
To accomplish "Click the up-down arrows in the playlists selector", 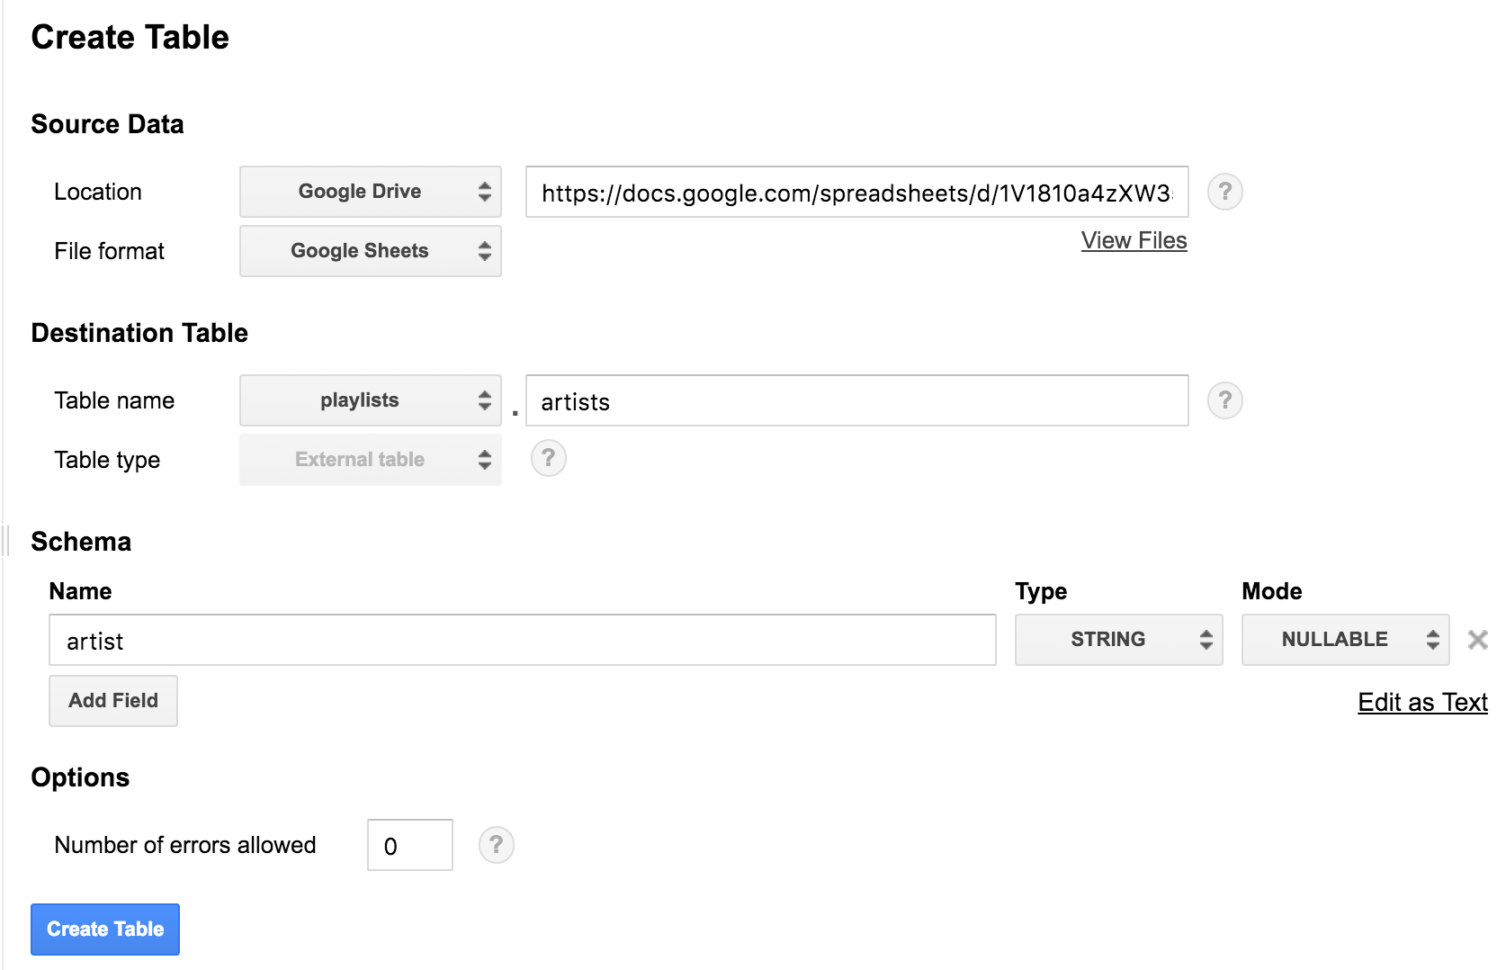I will (485, 400).
